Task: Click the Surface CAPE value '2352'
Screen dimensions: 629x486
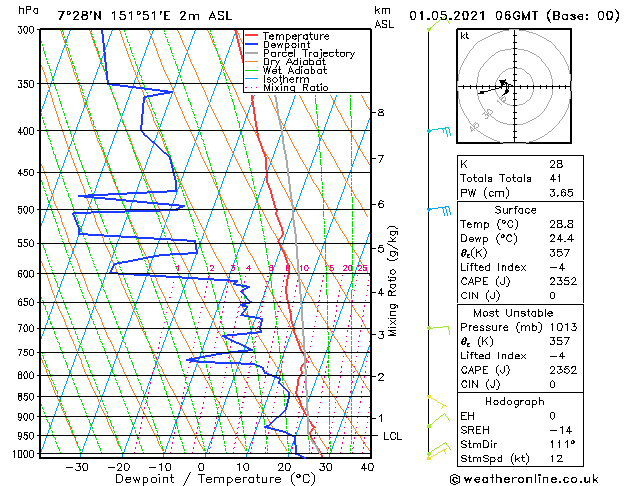Action: (563, 281)
